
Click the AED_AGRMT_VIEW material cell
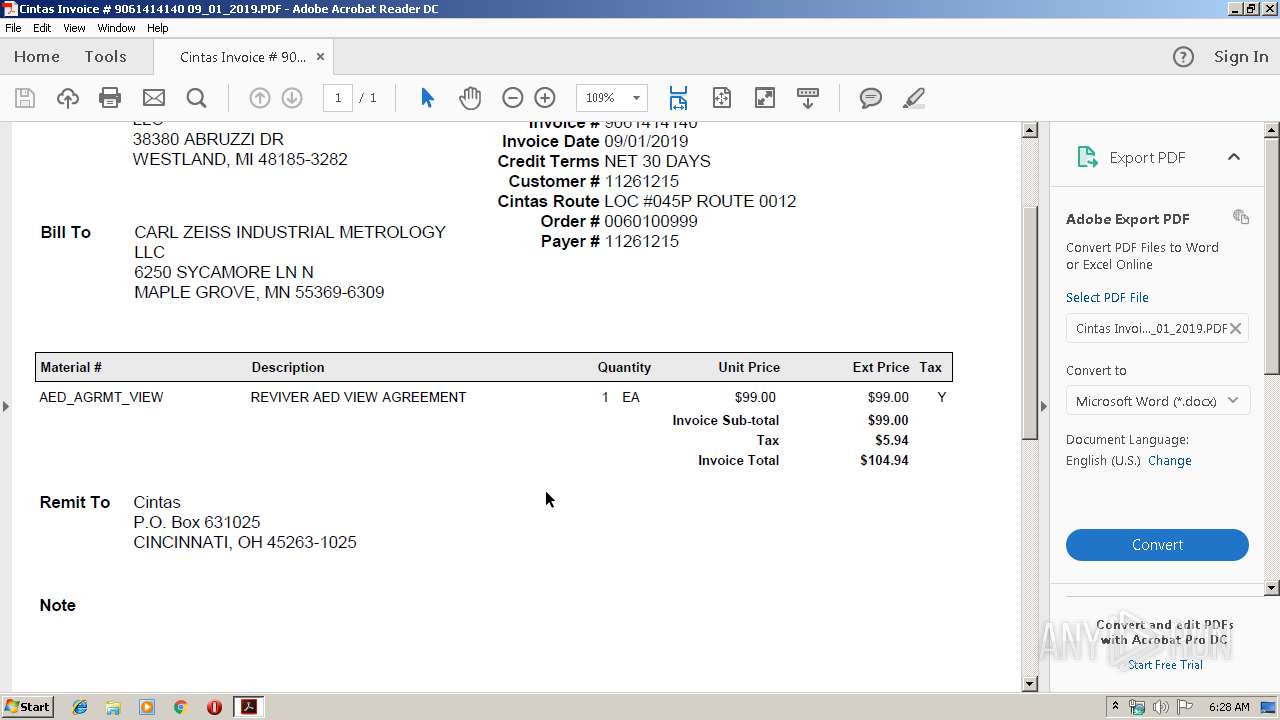coord(101,397)
